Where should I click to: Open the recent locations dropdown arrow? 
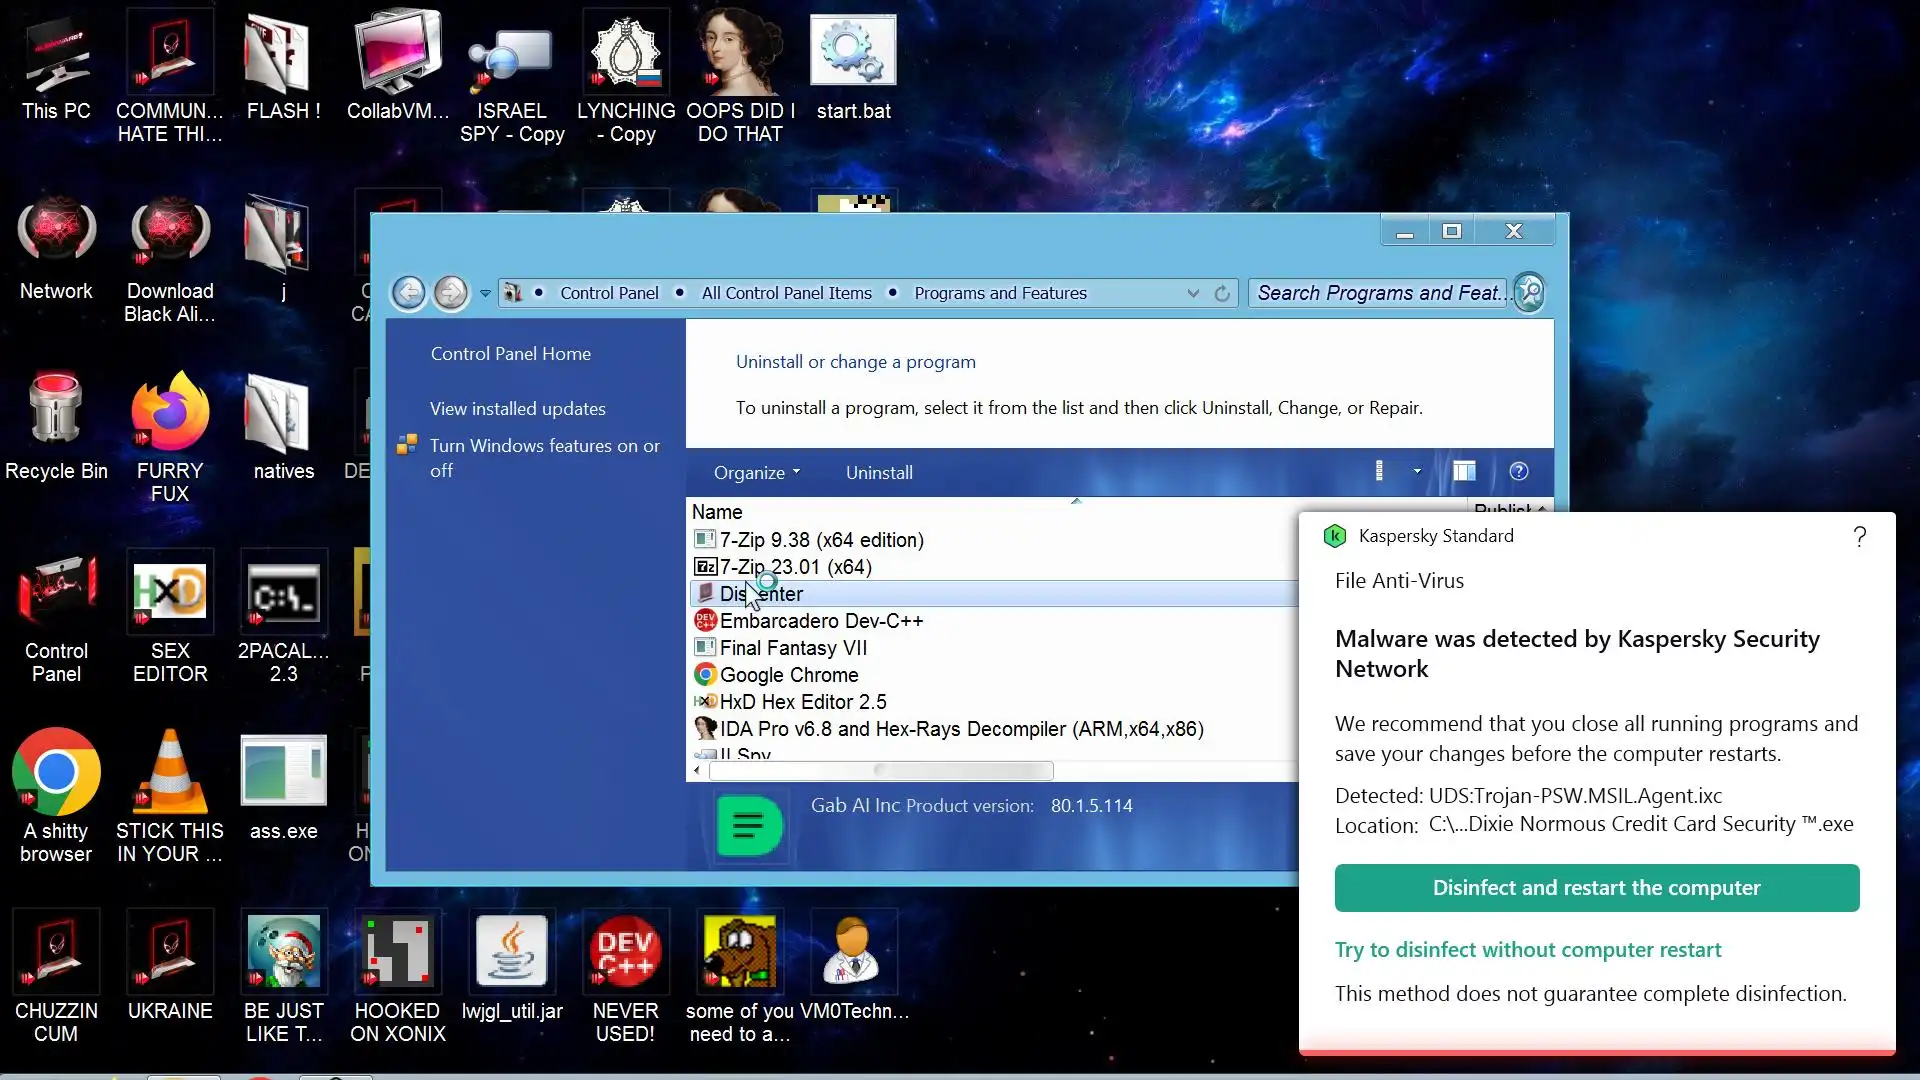(485, 293)
